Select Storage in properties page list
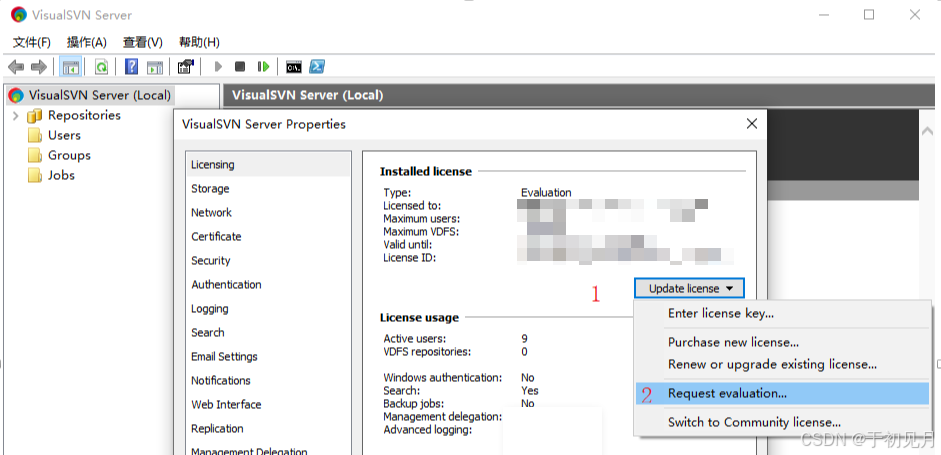941x455 pixels. coord(268,188)
